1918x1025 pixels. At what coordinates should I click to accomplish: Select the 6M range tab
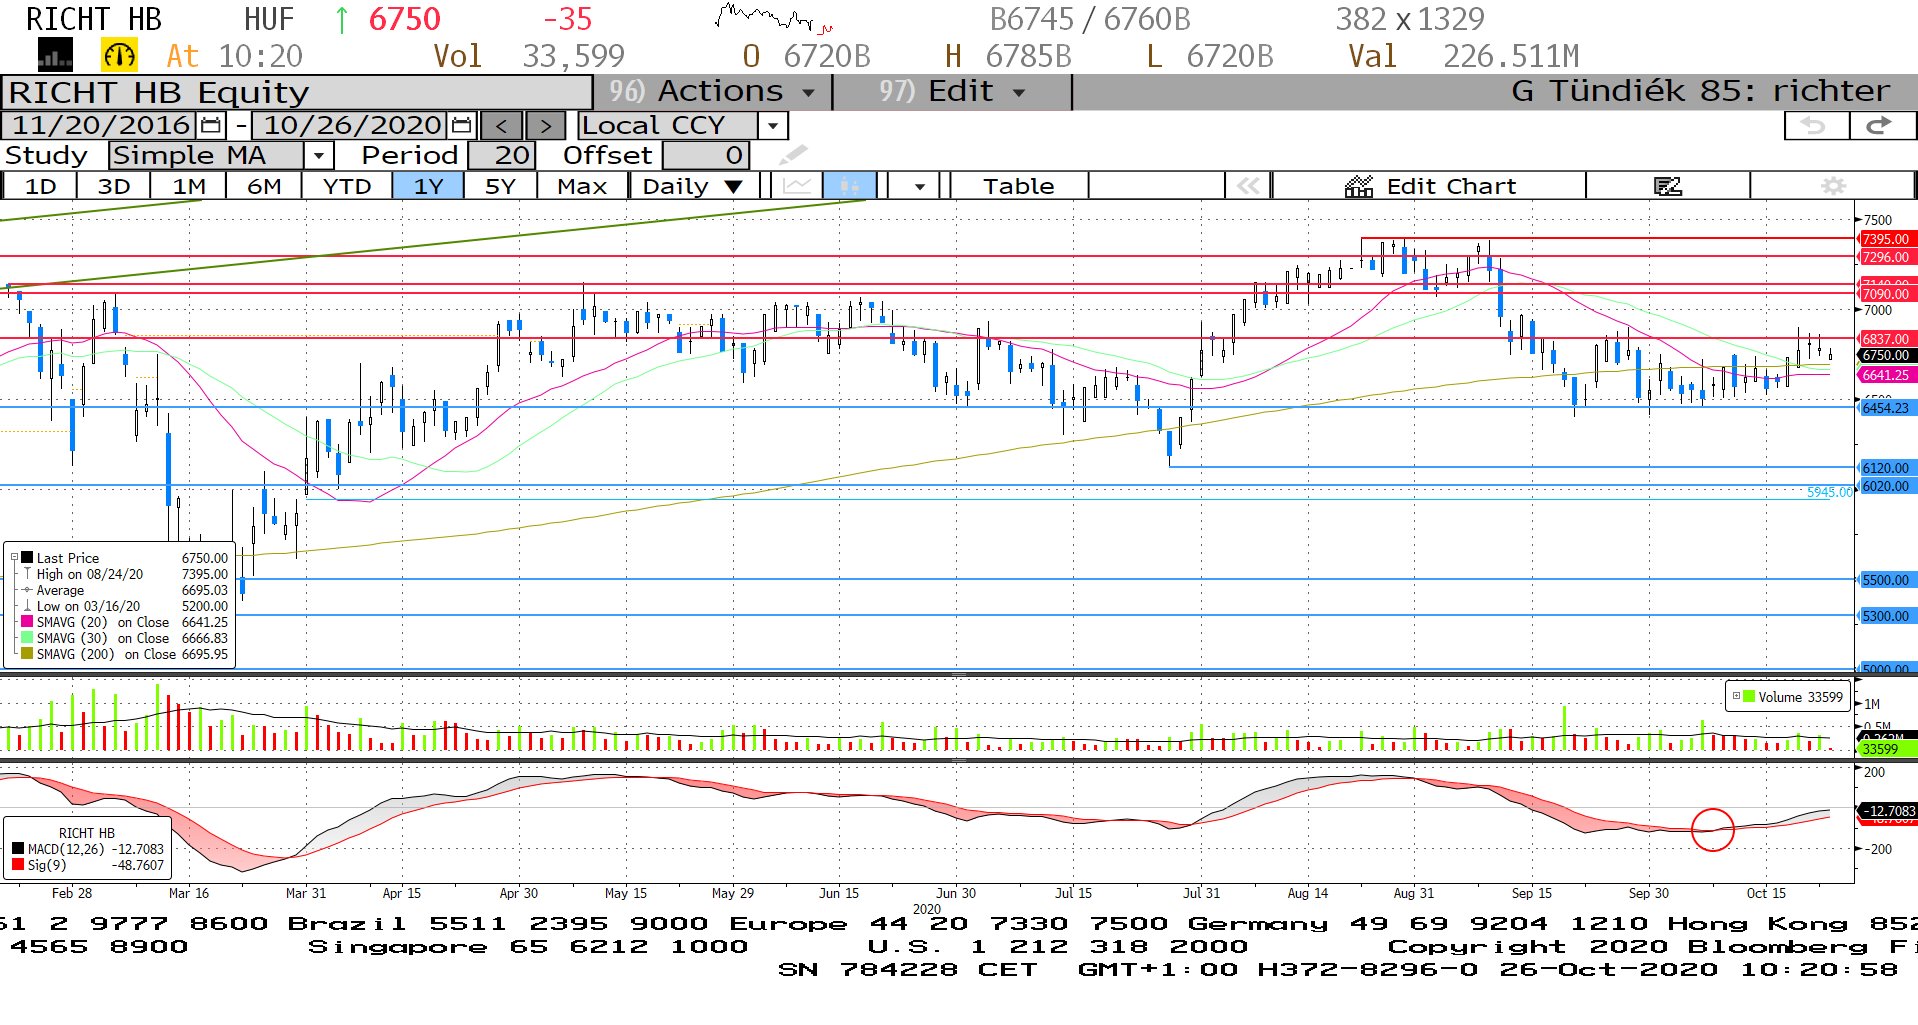click(263, 186)
